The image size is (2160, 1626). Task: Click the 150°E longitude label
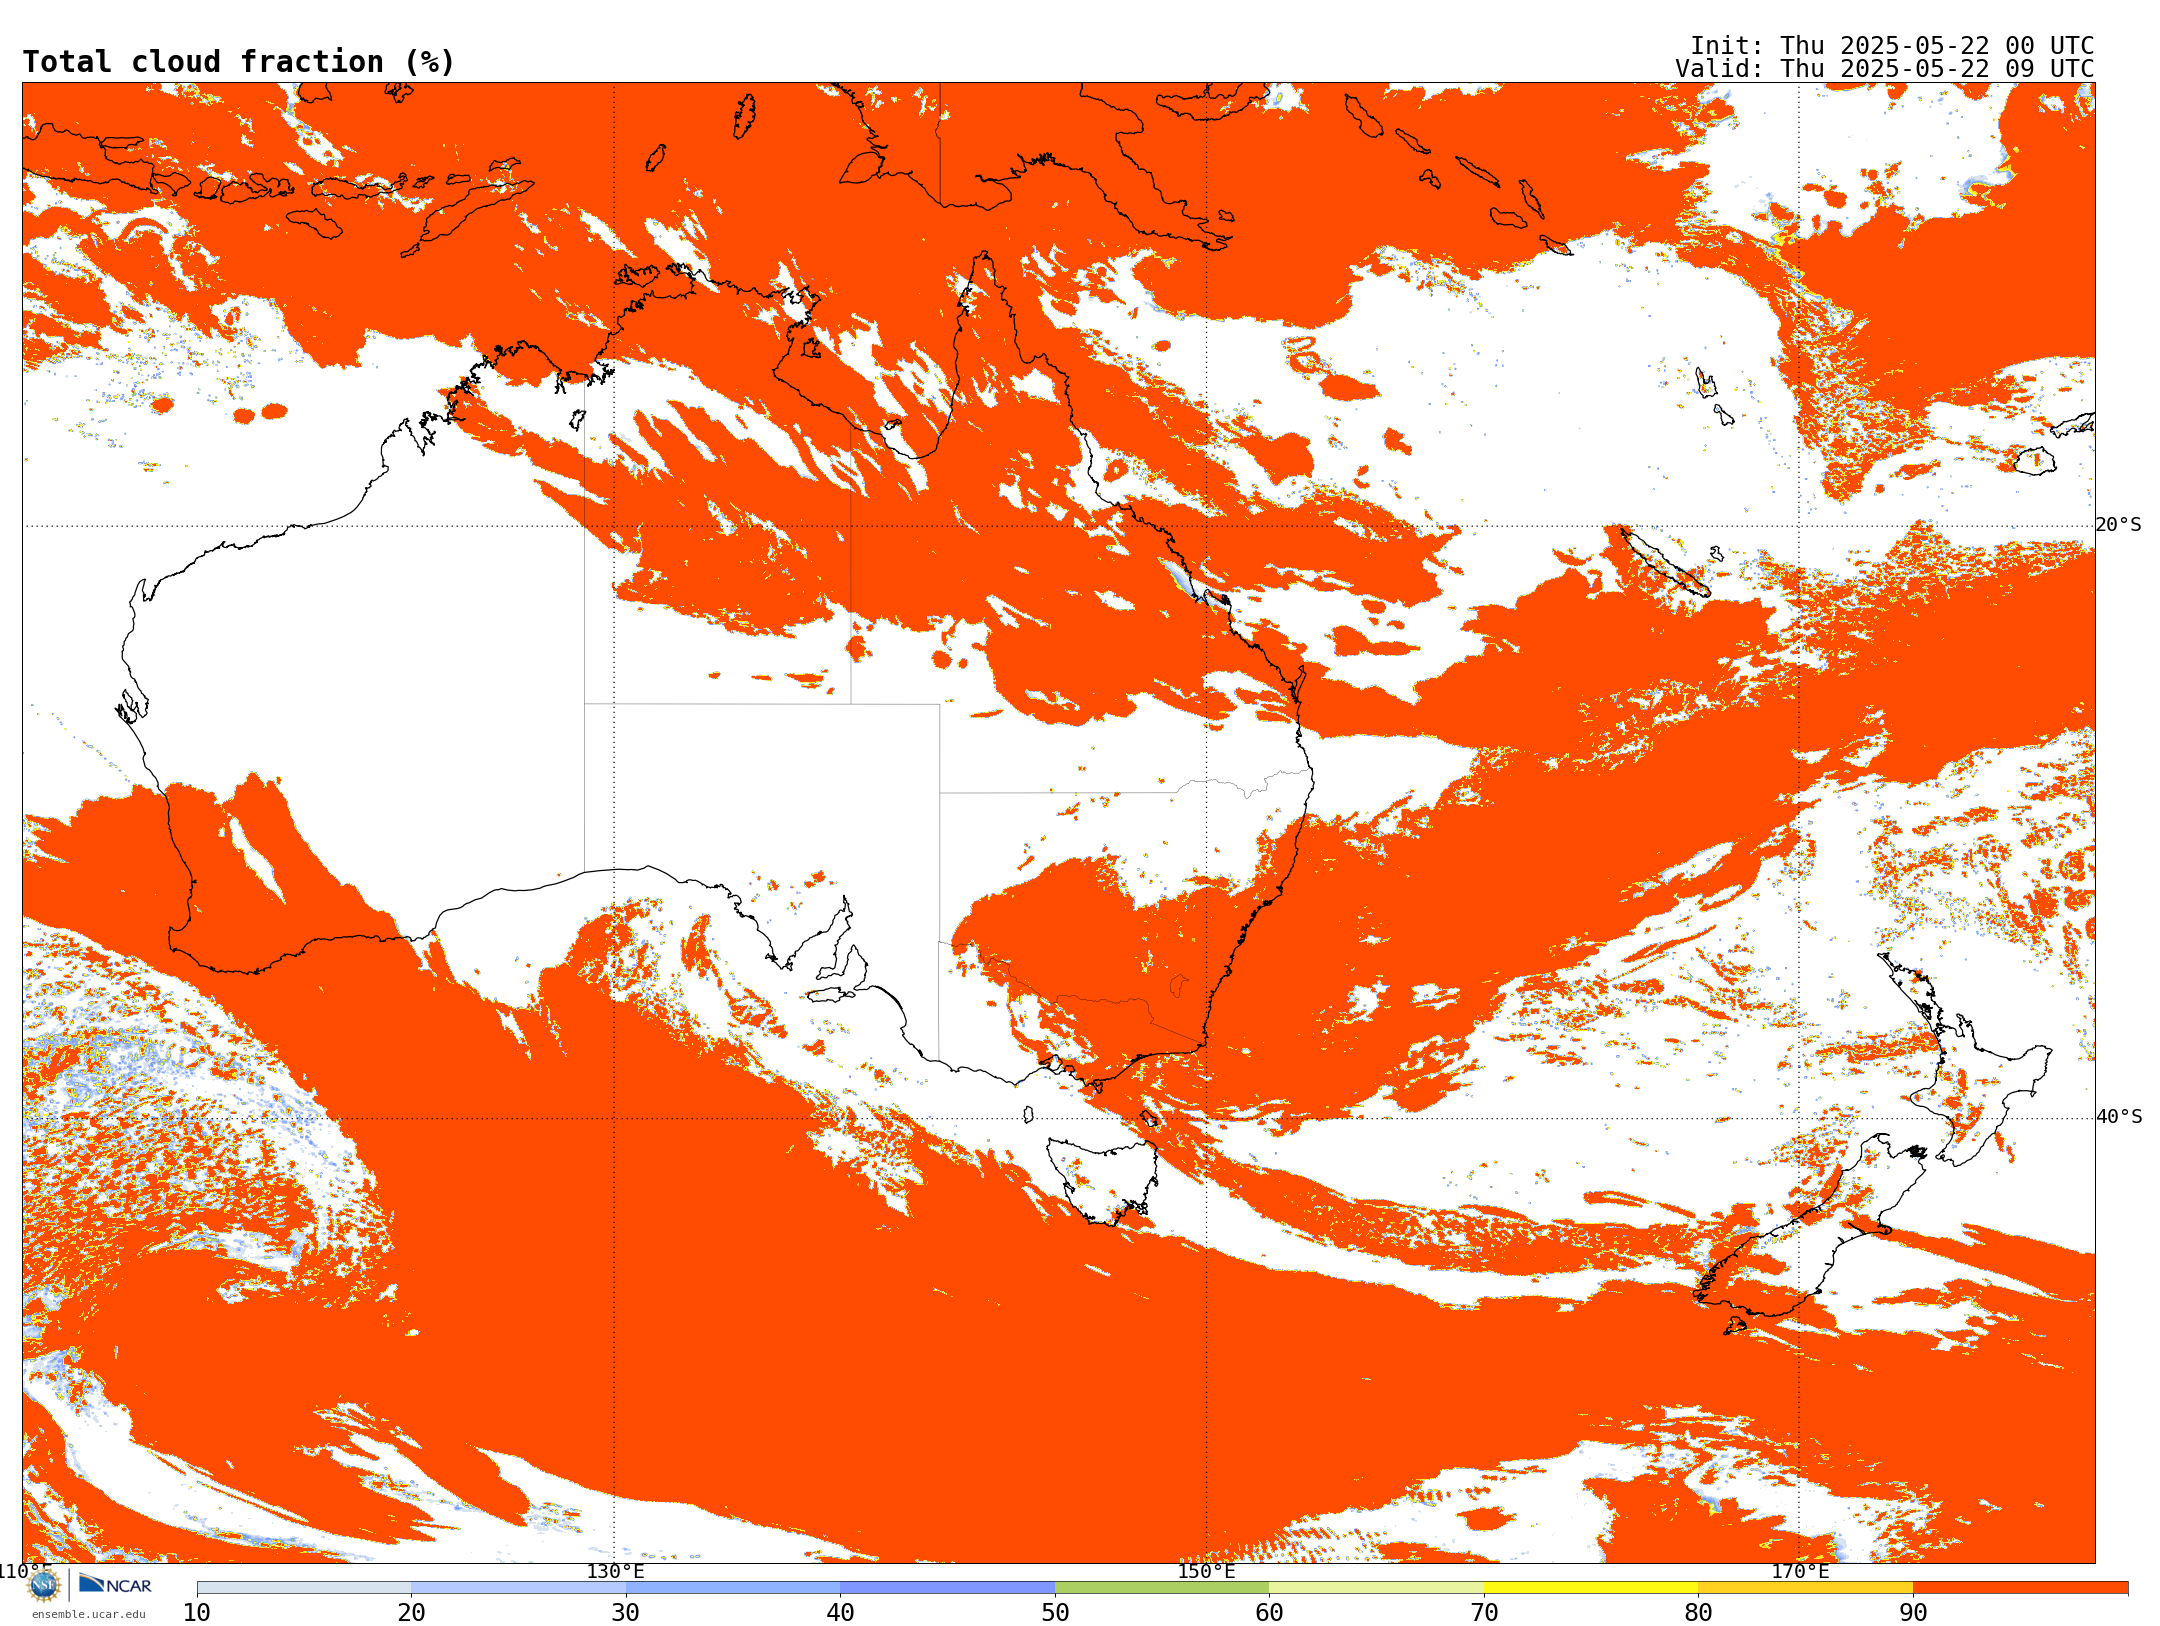click(1206, 1571)
